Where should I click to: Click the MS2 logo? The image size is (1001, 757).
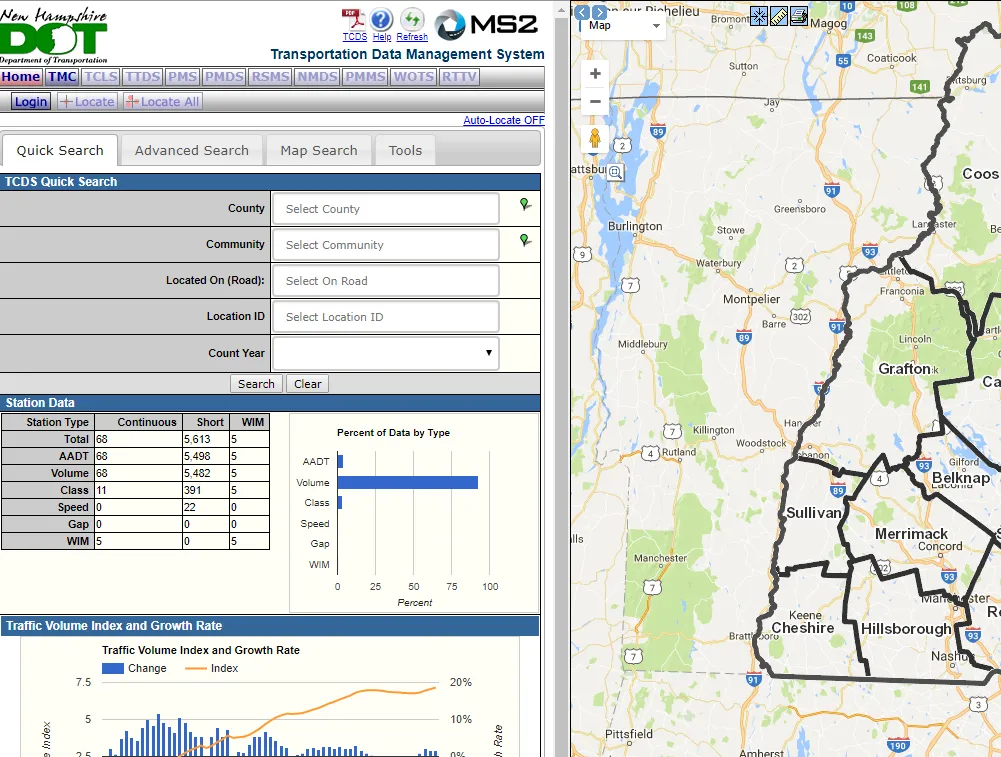pyautogui.click(x=486, y=25)
